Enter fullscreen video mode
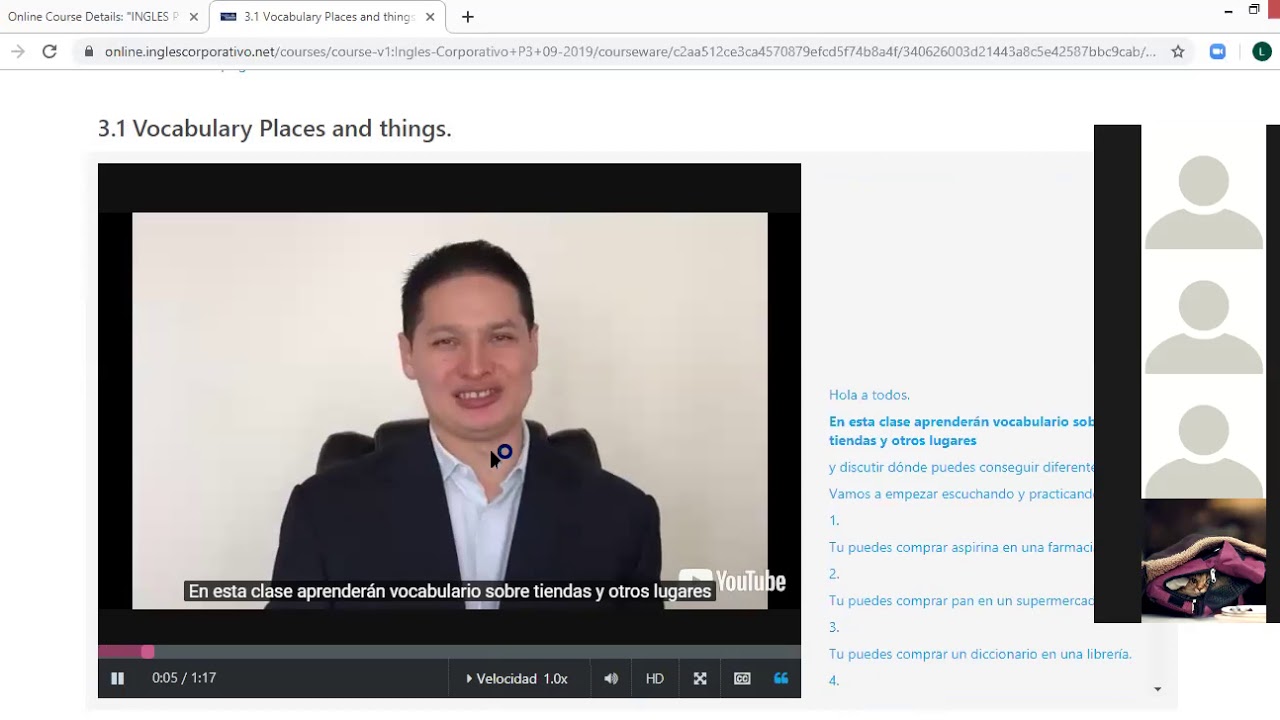The width and height of the screenshot is (1280, 720). tap(700, 678)
